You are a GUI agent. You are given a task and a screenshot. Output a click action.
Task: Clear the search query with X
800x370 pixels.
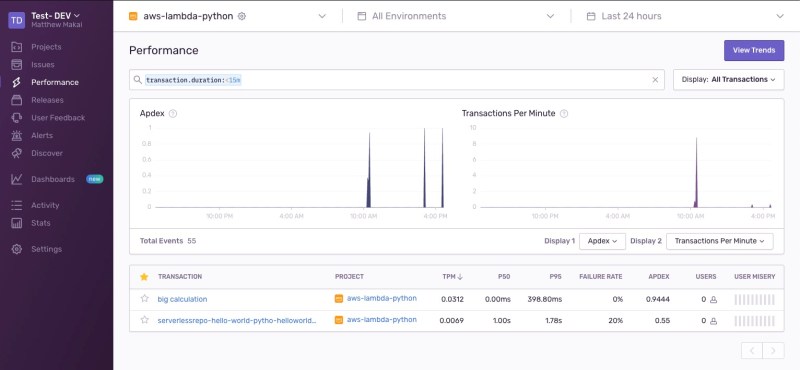coord(655,80)
